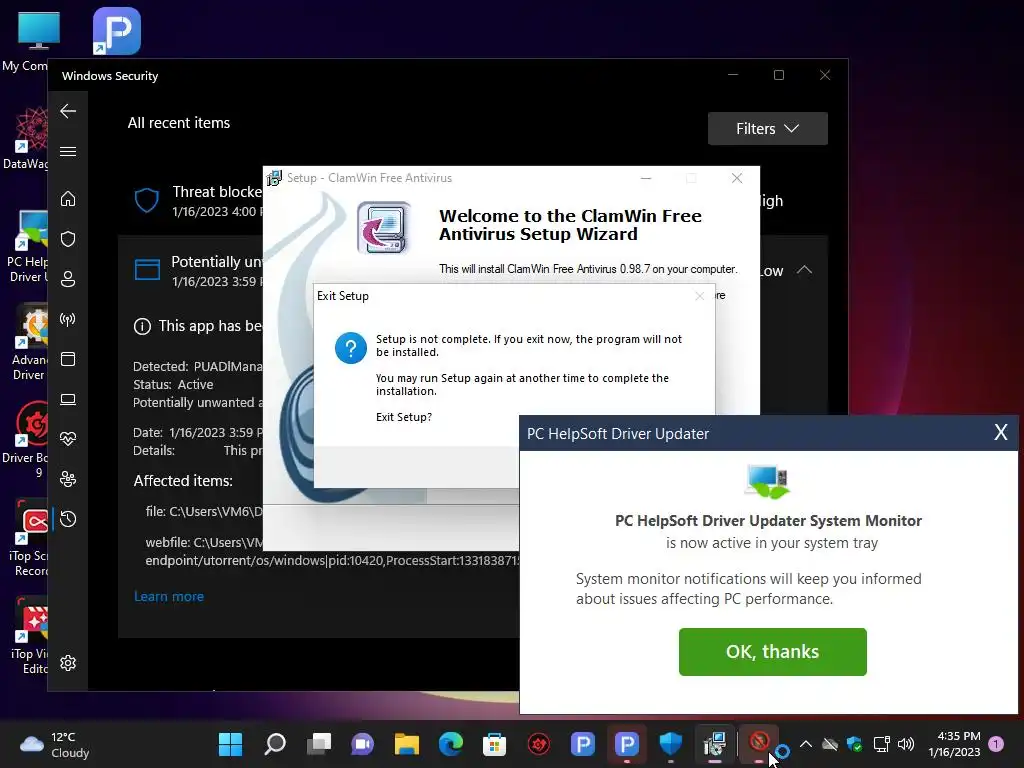
Task: Open Microsoft Store from taskbar
Action: click(x=494, y=744)
